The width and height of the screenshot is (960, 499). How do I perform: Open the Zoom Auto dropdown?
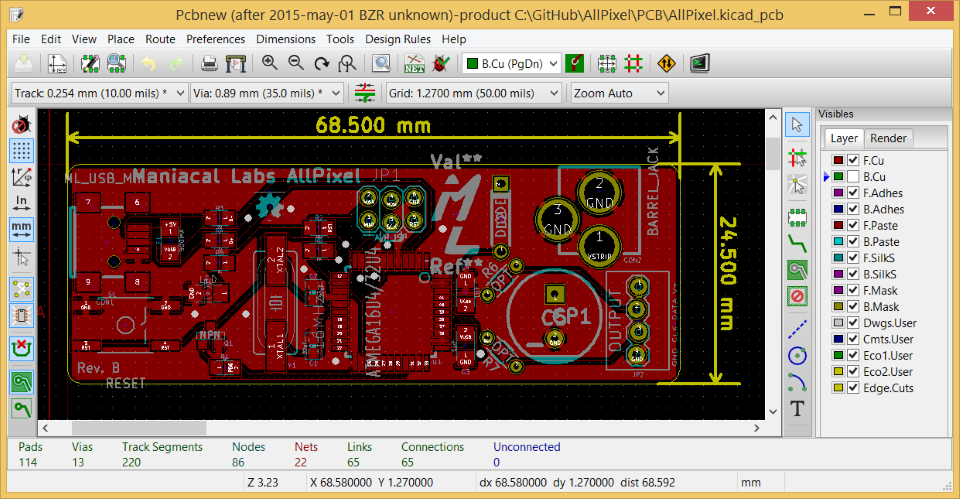click(x=619, y=93)
